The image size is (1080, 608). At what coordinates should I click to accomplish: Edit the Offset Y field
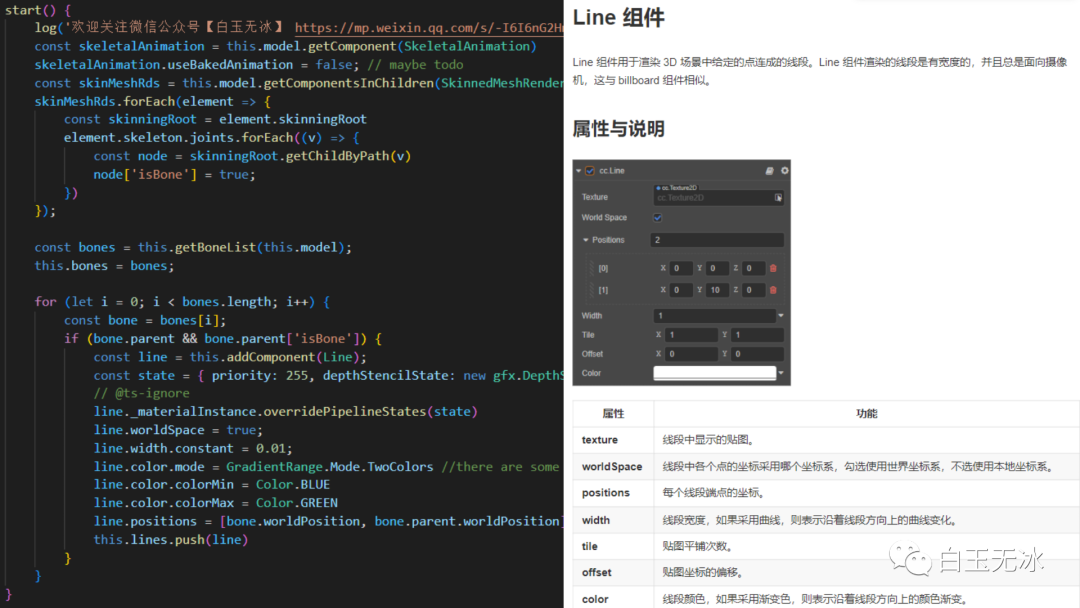pos(757,354)
